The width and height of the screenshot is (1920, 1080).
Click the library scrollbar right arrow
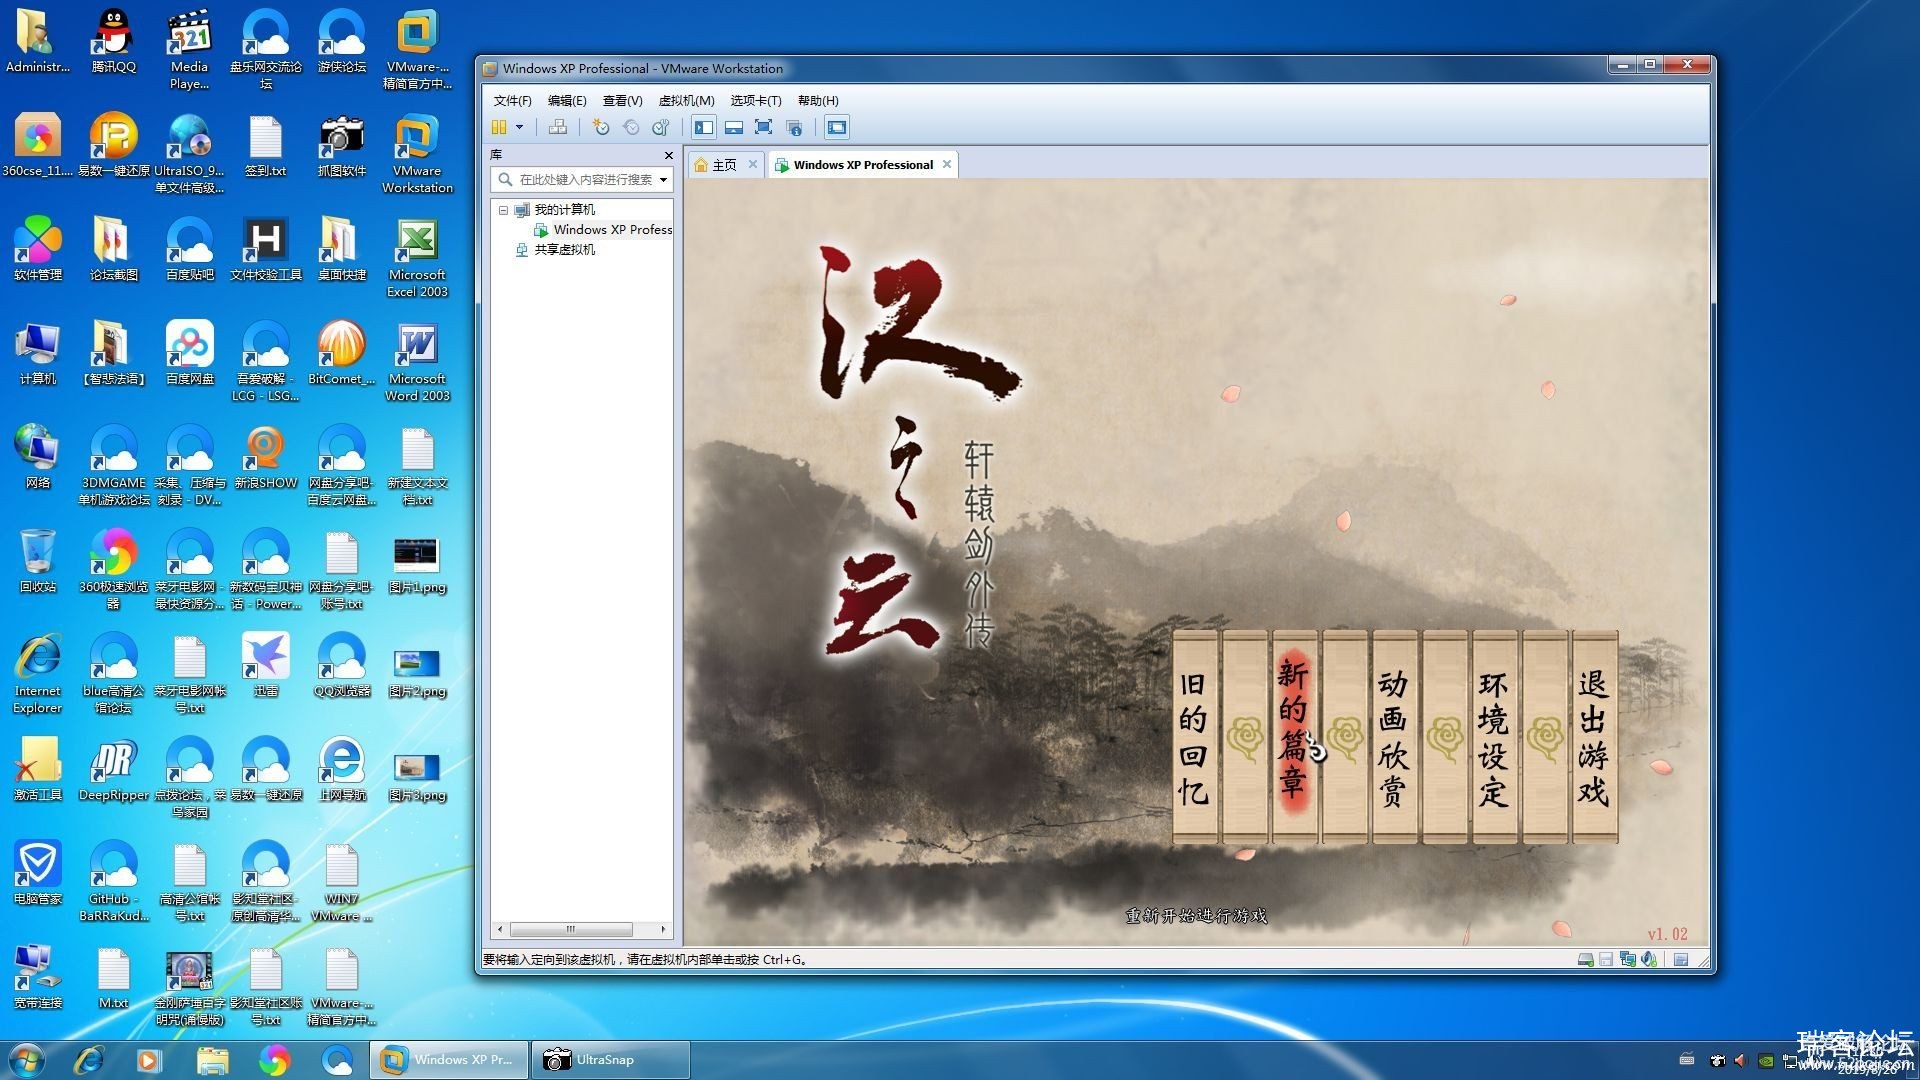[x=662, y=929]
